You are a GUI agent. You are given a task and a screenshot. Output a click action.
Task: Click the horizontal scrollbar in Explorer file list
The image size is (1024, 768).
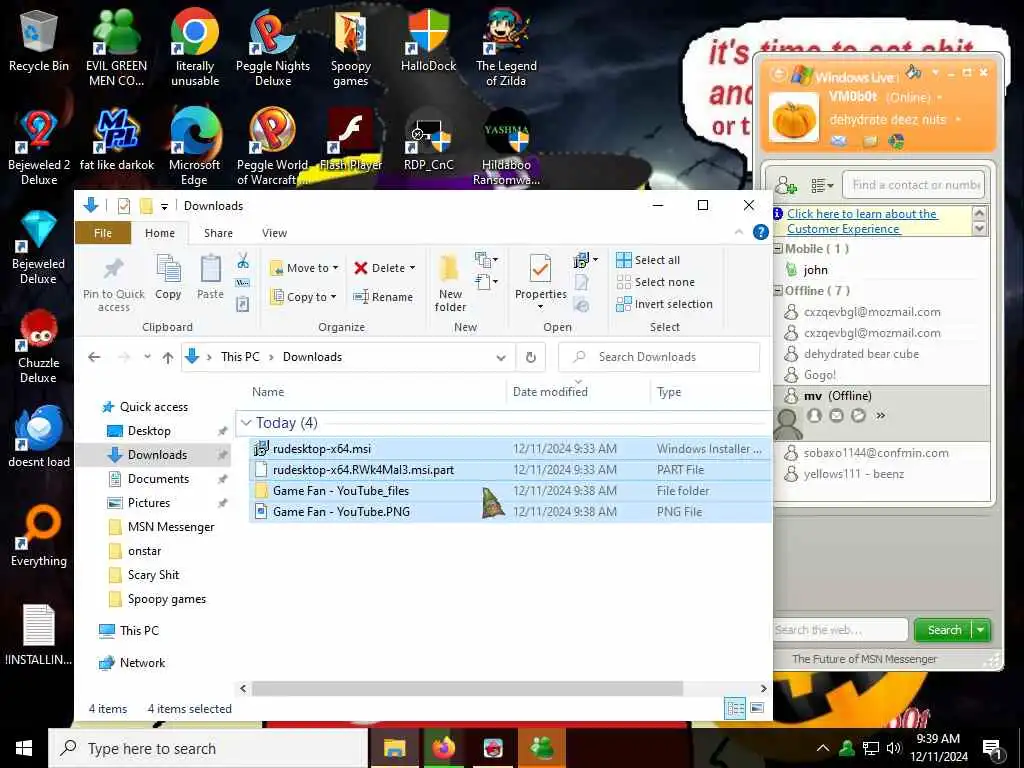(468, 689)
